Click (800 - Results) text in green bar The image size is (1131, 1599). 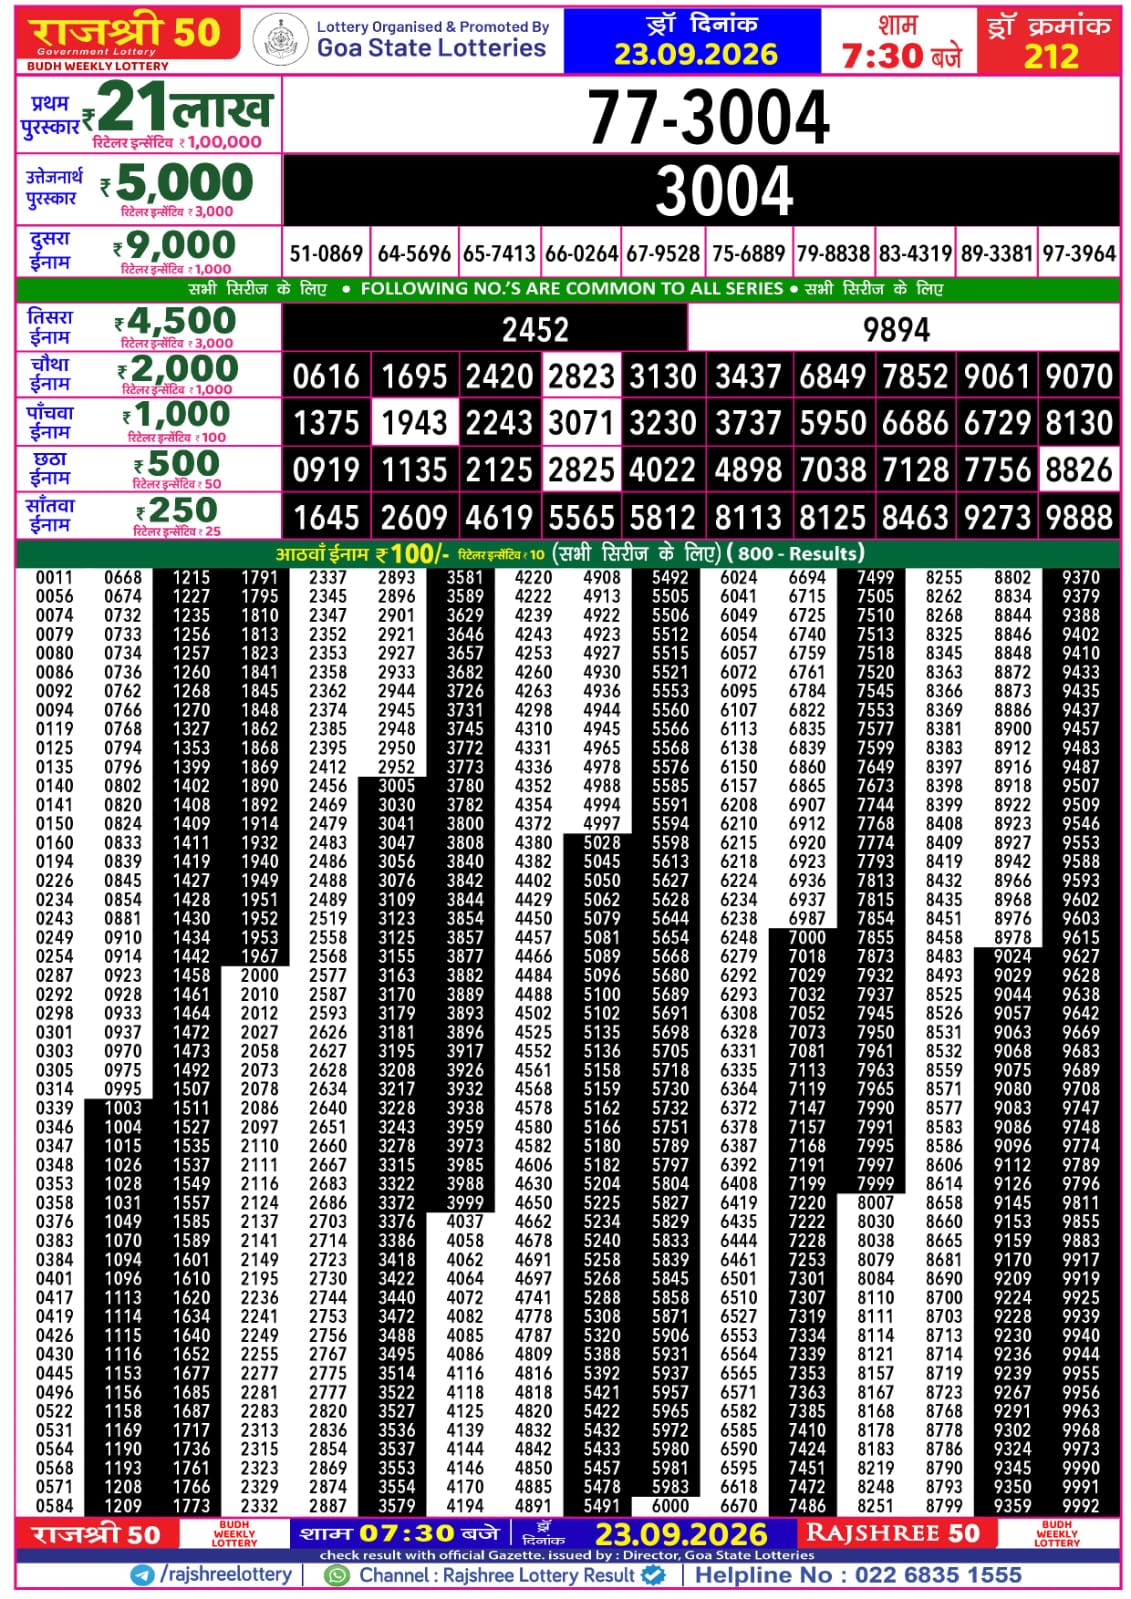(796, 554)
